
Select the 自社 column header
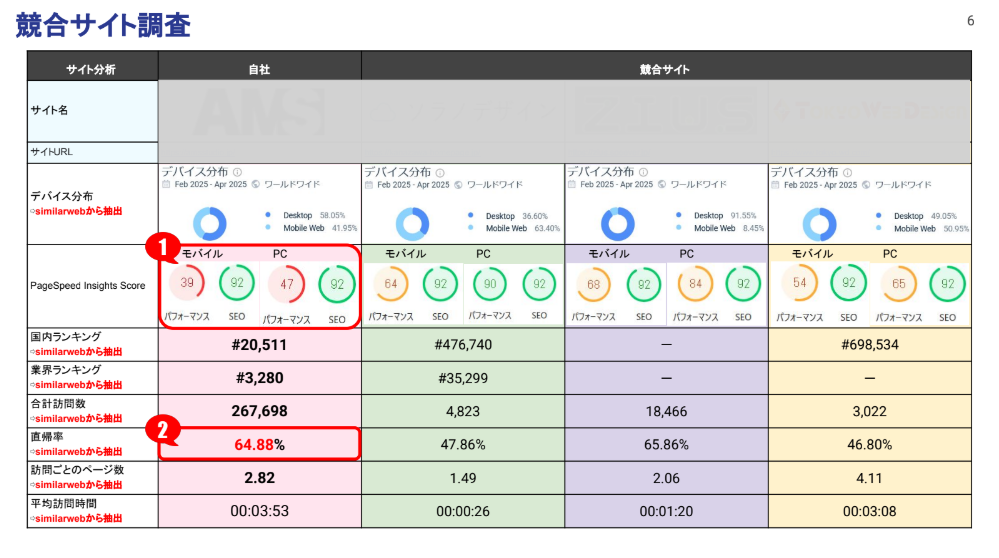[259, 69]
